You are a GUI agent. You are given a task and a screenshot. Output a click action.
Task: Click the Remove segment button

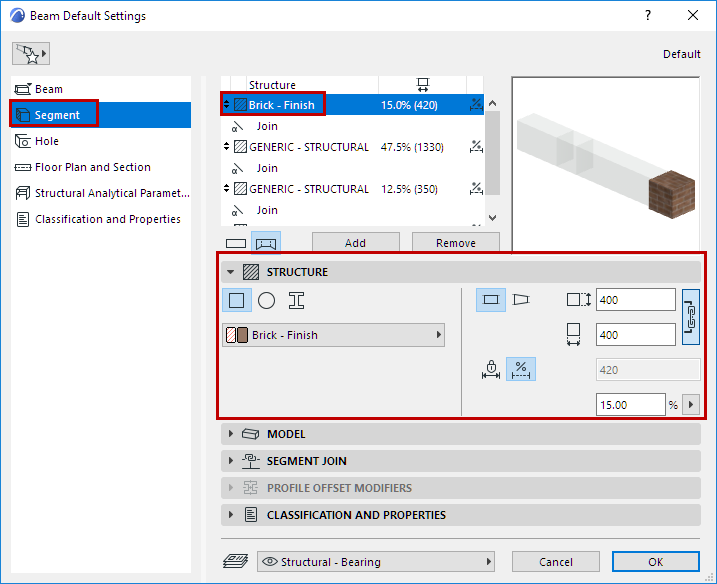[x=455, y=243]
